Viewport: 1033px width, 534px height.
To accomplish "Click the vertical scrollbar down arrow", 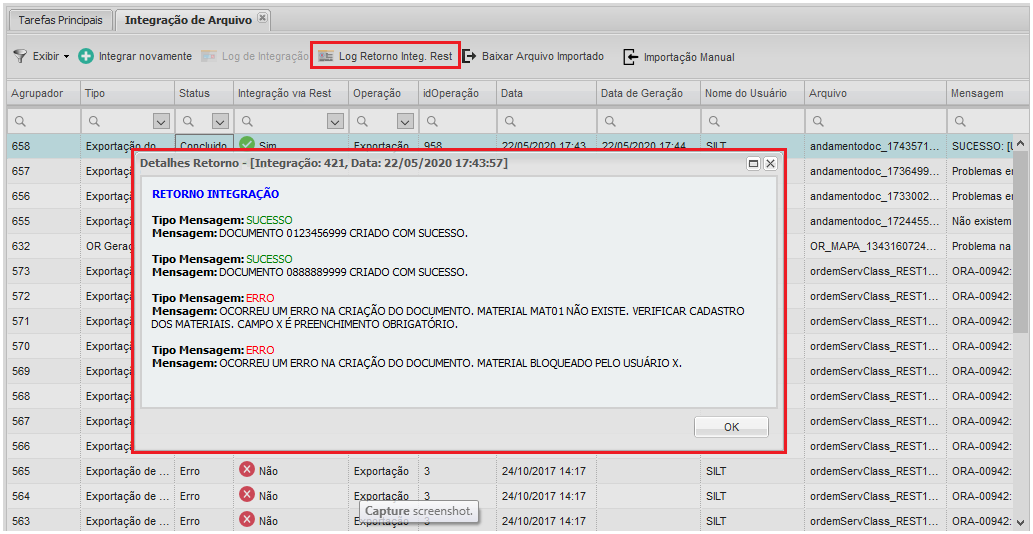I will (1019, 522).
